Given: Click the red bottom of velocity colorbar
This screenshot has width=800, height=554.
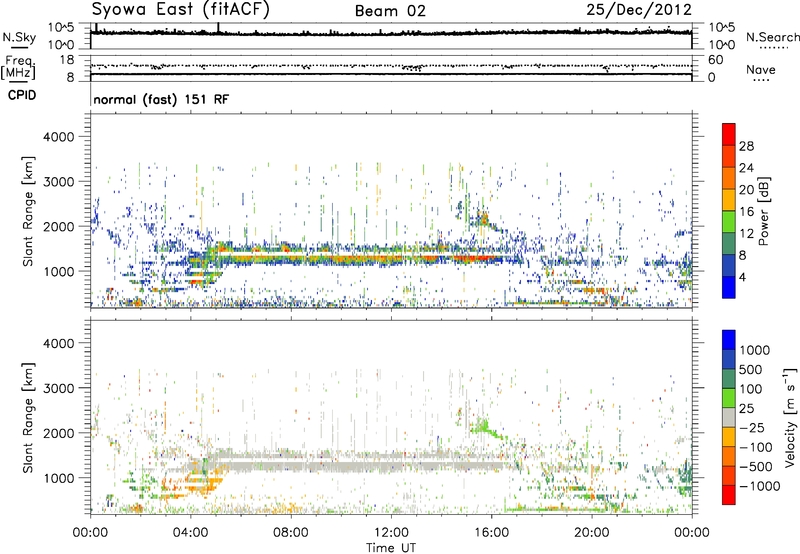Looking at the screenshot, I should pyautogui.click(x=729, y=495).
